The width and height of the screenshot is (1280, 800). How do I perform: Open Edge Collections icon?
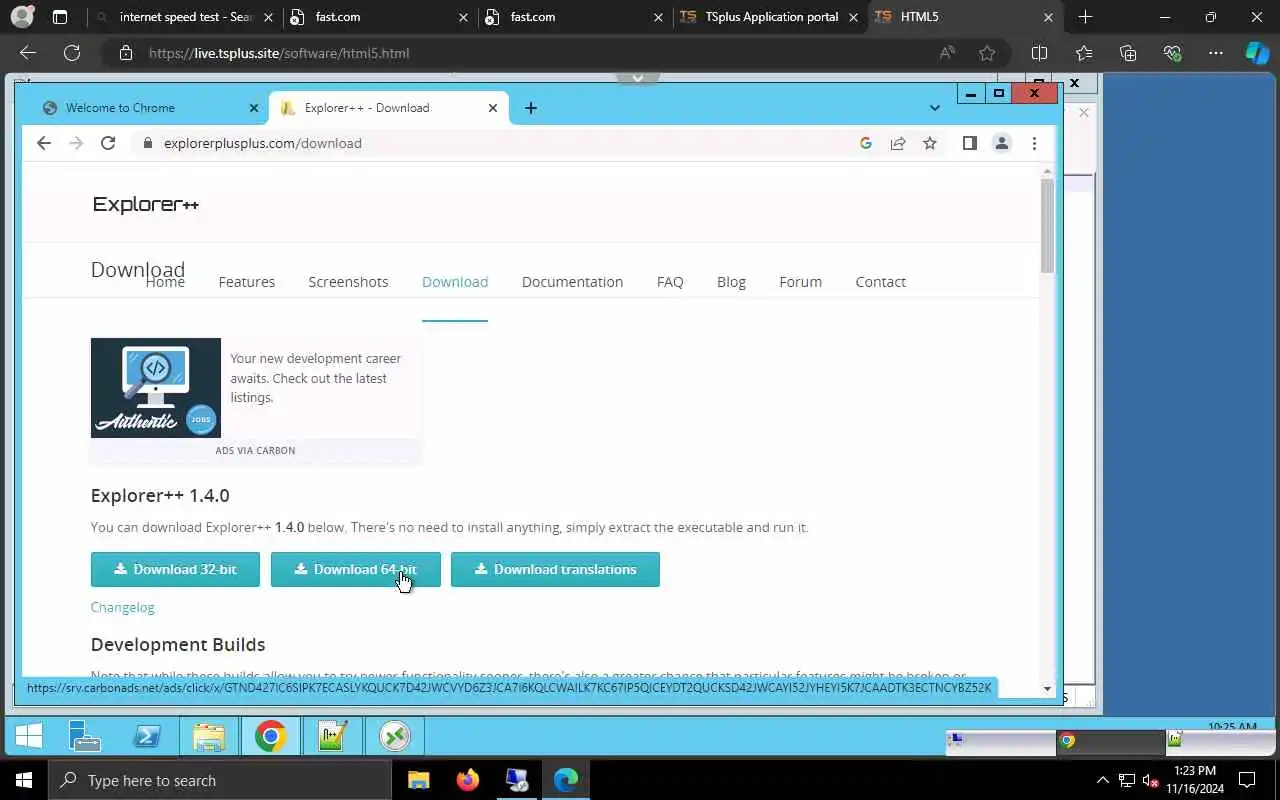1128,53
